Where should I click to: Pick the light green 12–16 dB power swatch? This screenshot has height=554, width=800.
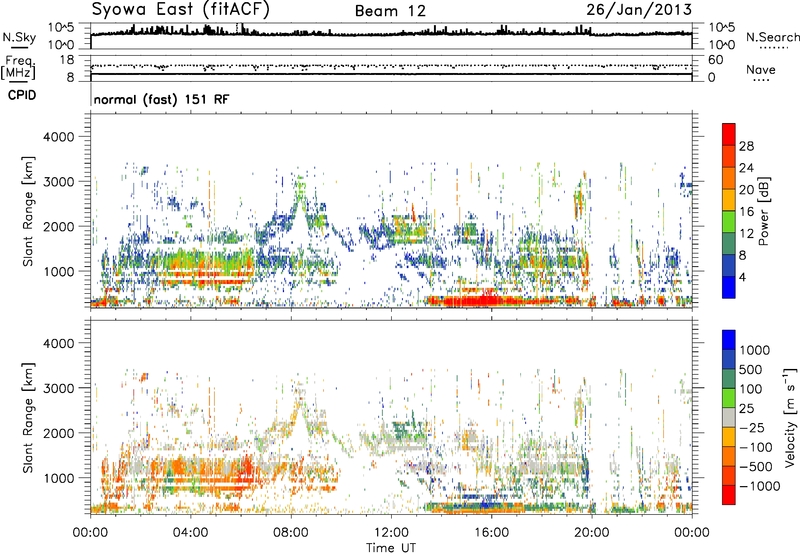[x=729, y=222]
